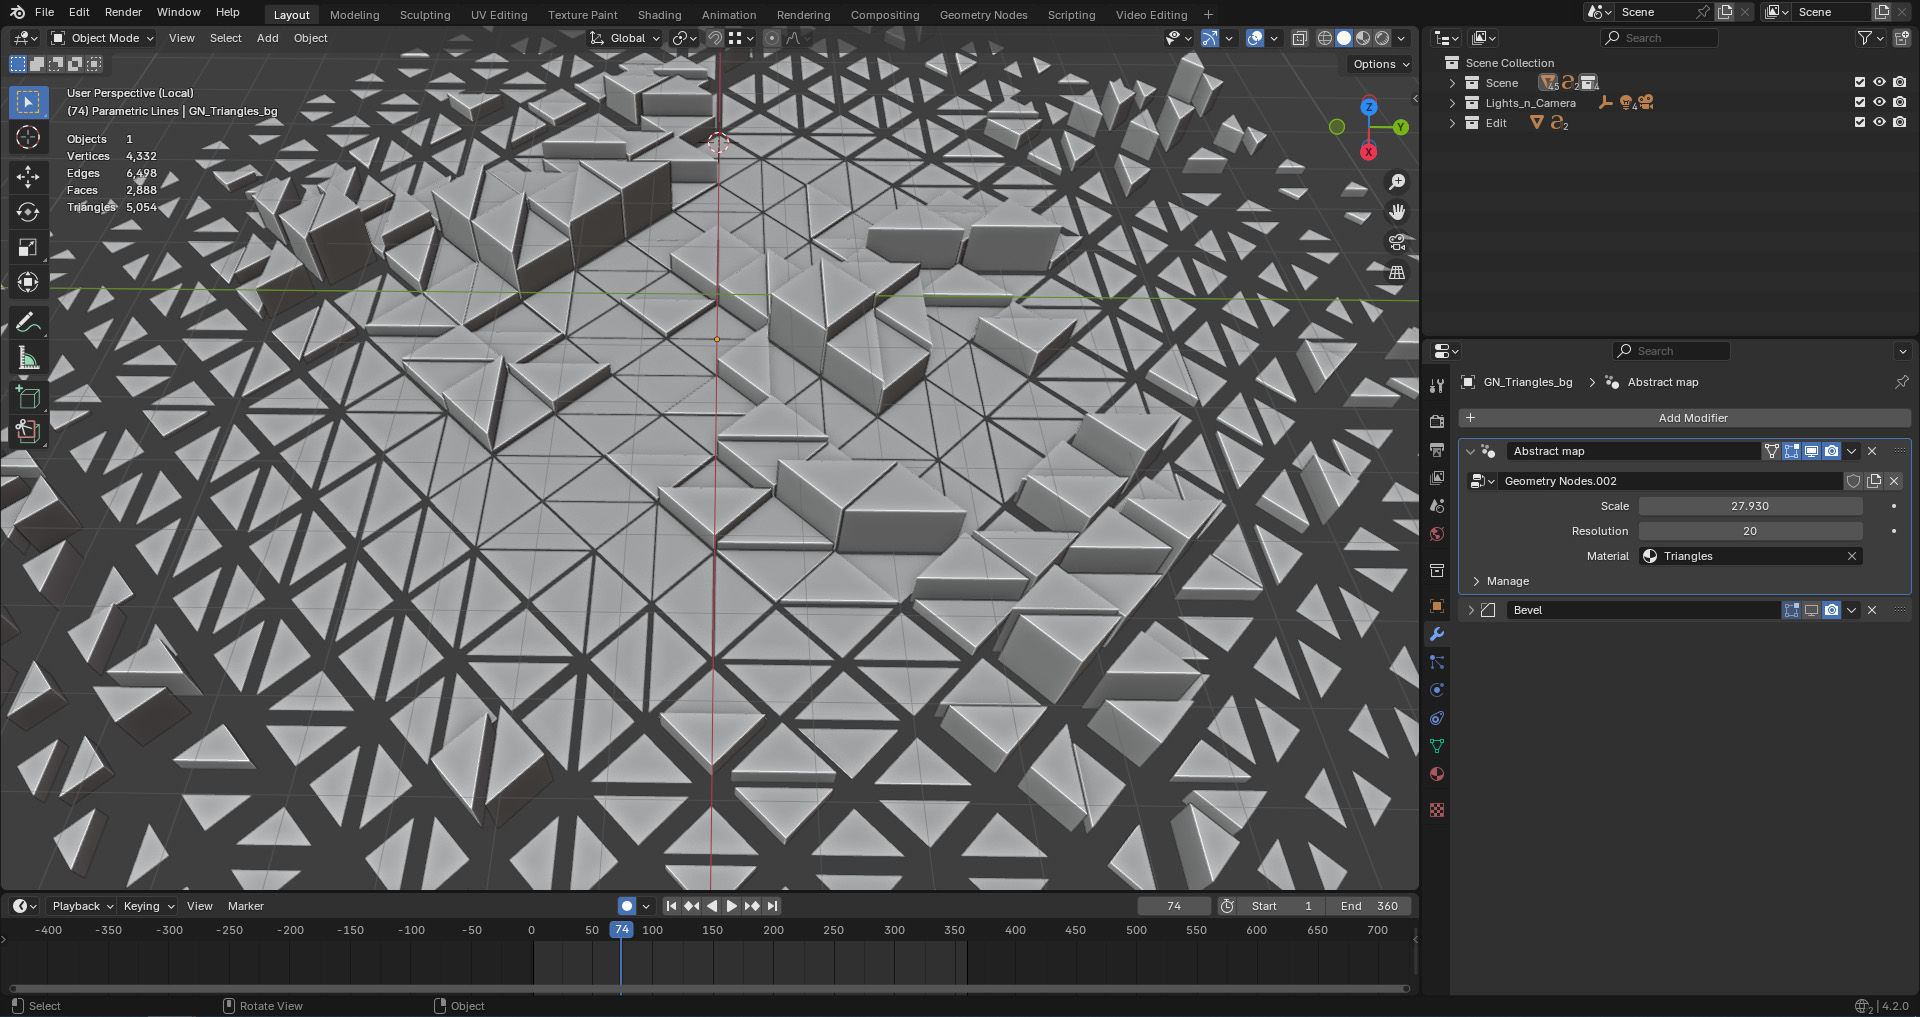The width and height of the screenshot is (1920, 1017).
Task: Open Object Data properties tab
Action: click(x=1437, y=746)
